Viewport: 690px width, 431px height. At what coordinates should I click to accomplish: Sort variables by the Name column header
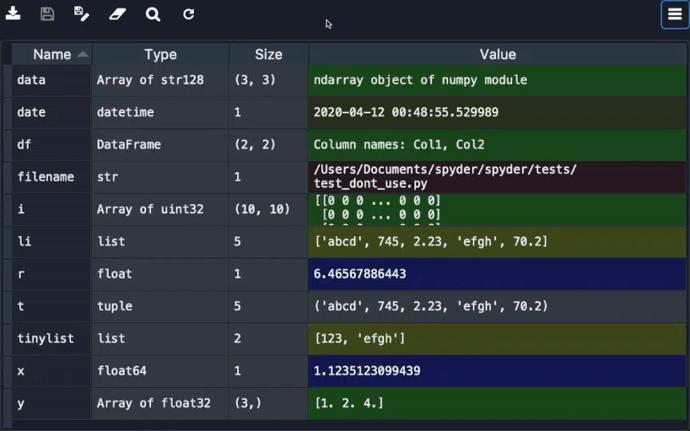tap(52, 55)
